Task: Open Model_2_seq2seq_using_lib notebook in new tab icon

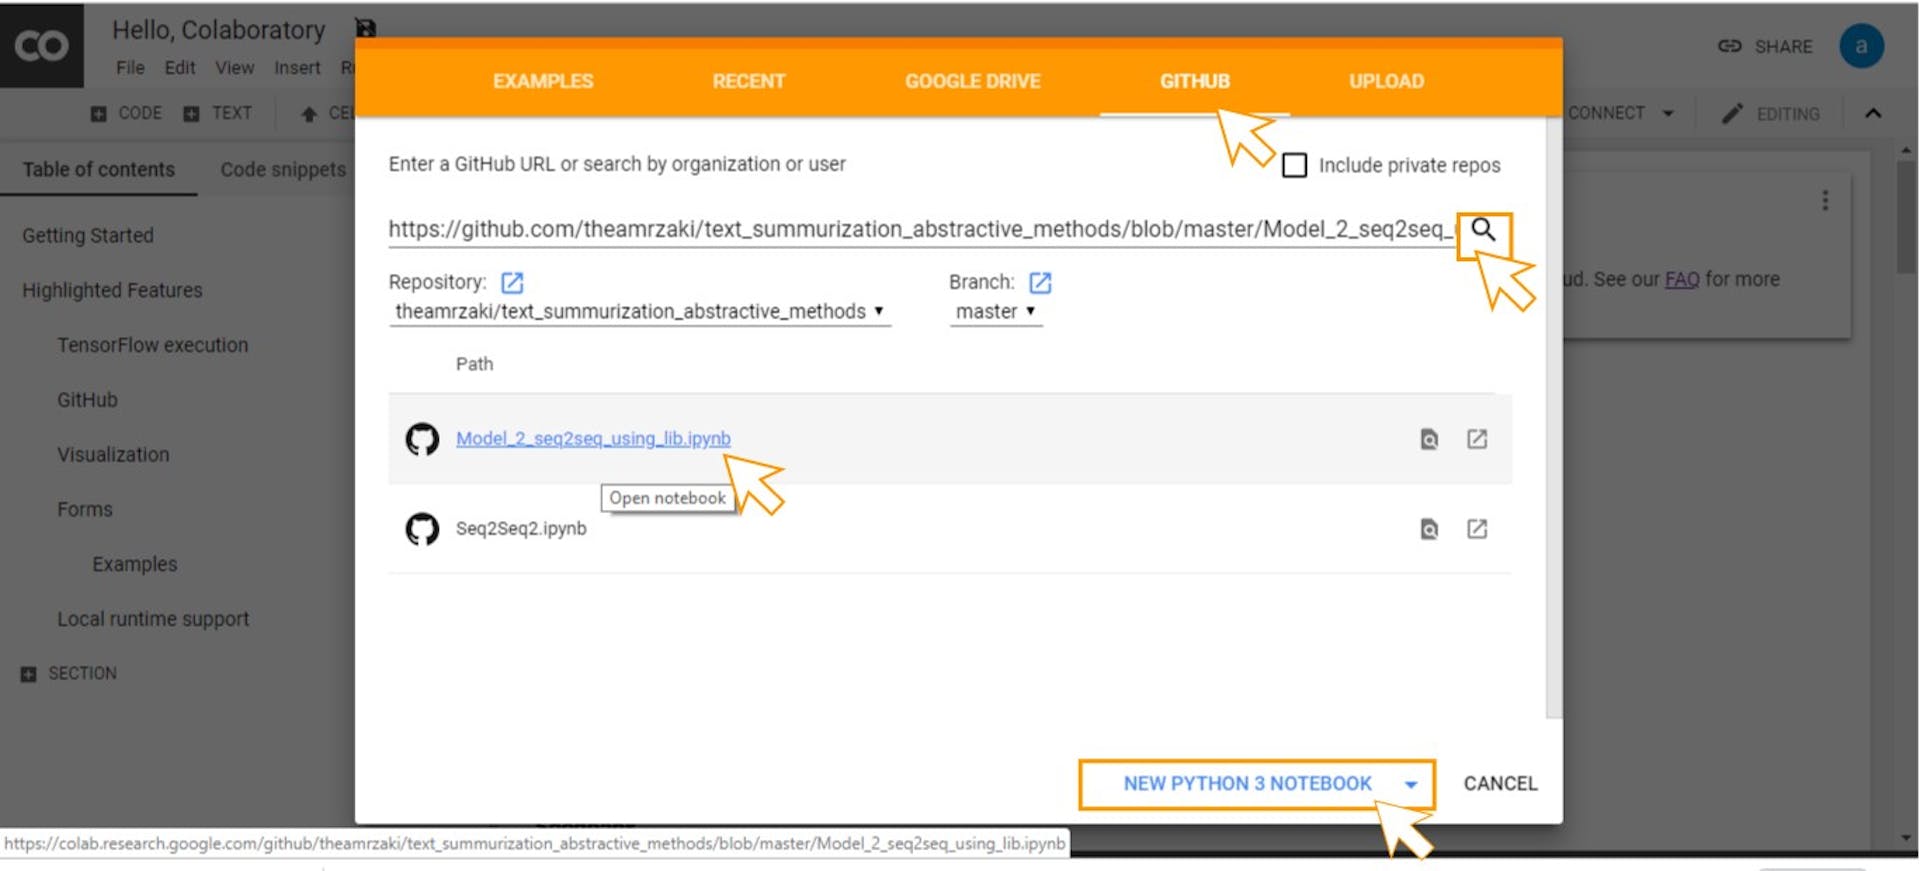Action: tap(1477, 439)
